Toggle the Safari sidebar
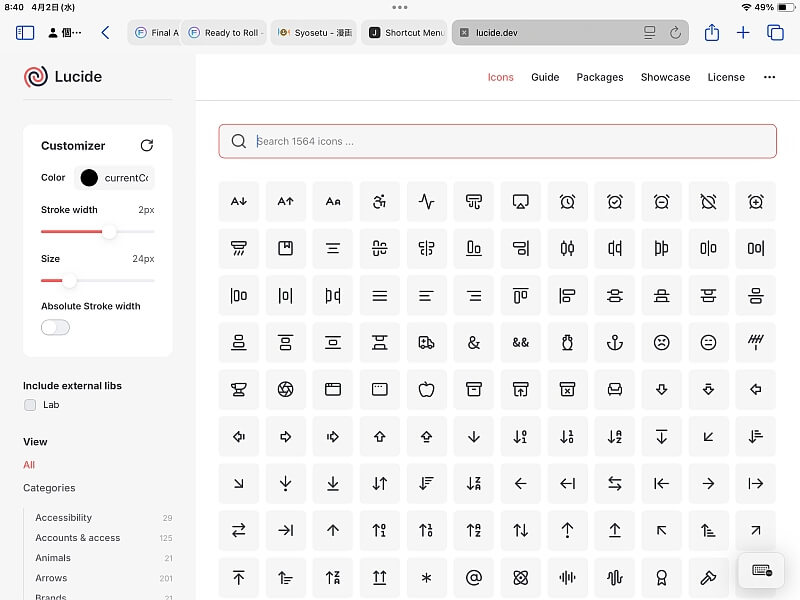The width and height of the screenshot is (800, 600). [24, 33]
